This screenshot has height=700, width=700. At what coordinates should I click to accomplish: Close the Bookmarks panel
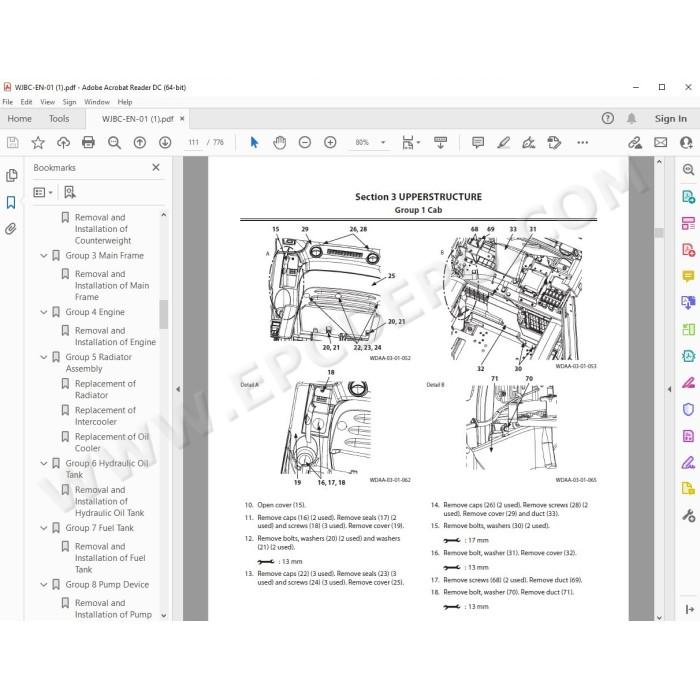pyautogui.click(x=156, y=167)
